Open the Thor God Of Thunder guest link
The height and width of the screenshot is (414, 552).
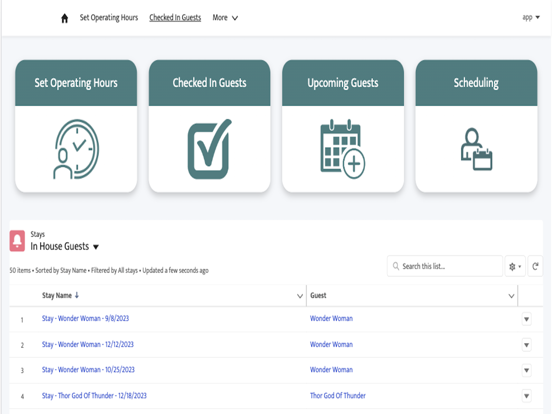[338, 395]
